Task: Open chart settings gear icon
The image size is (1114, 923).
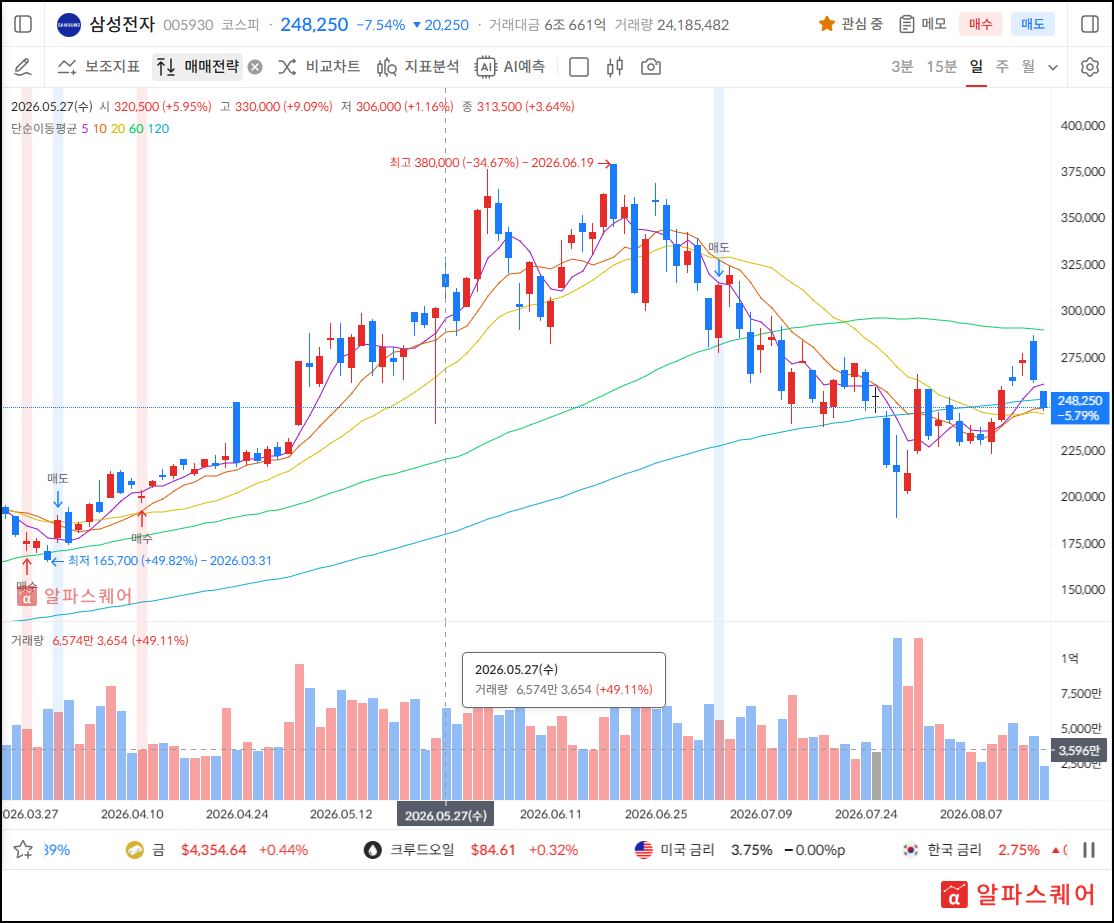Action: (x=1089, y=67)
